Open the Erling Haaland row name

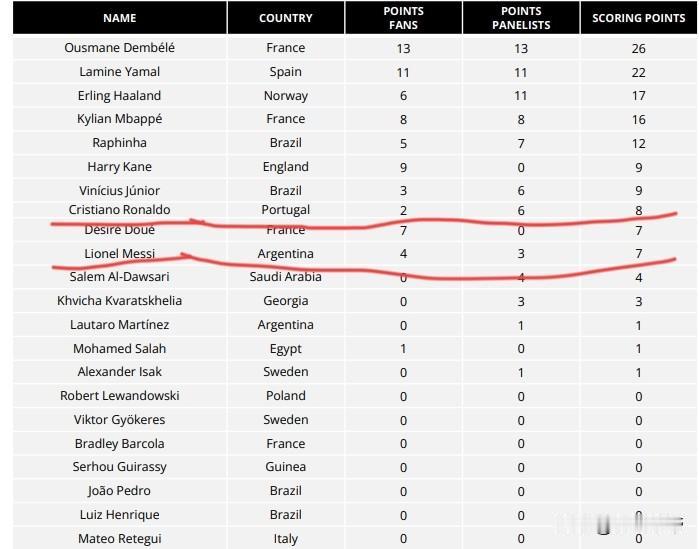(x=119, y=96)
